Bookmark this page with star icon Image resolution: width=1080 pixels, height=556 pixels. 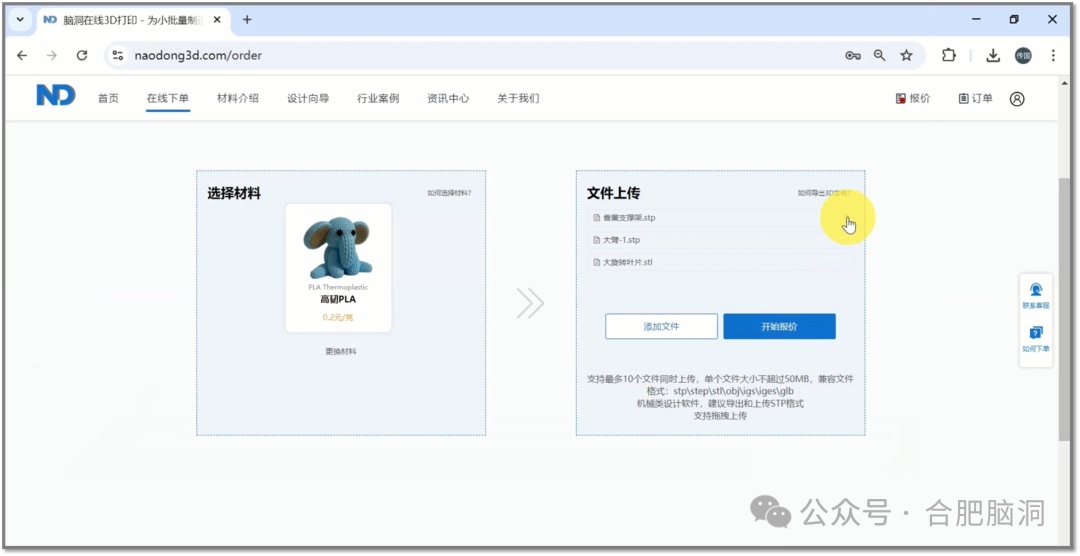click(x=906, y=56)
